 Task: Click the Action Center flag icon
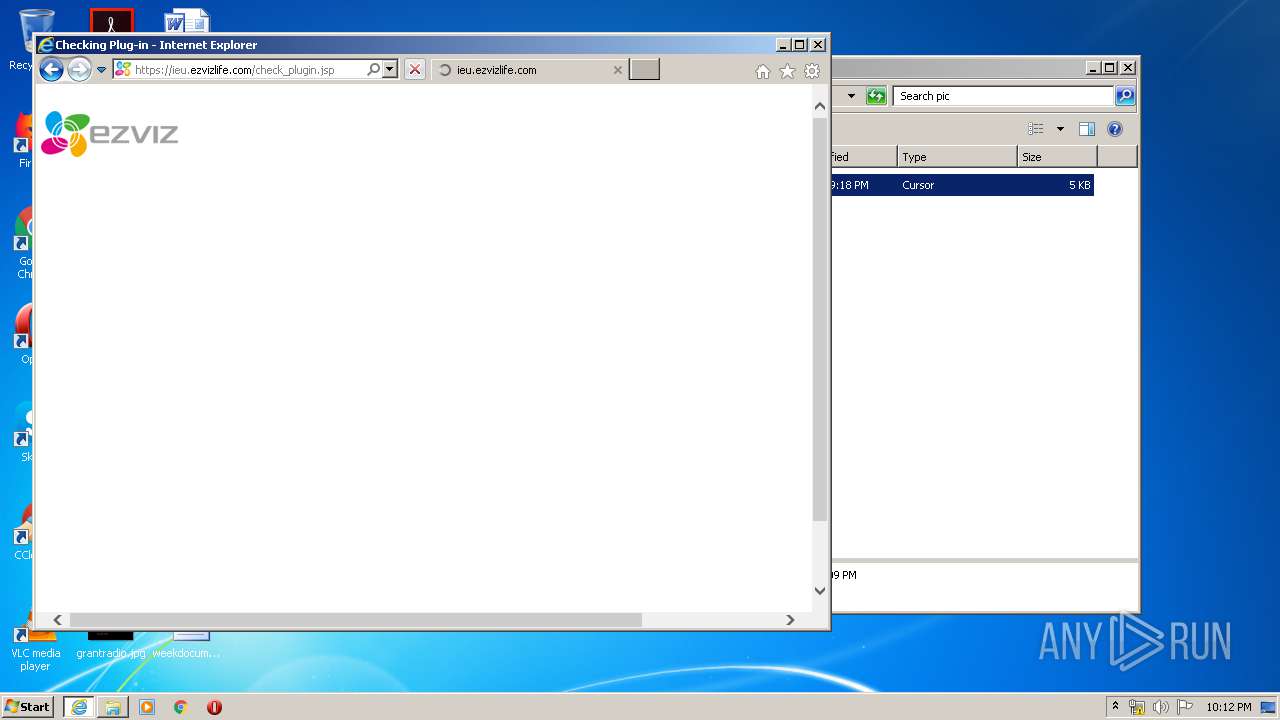point(1185,707)
